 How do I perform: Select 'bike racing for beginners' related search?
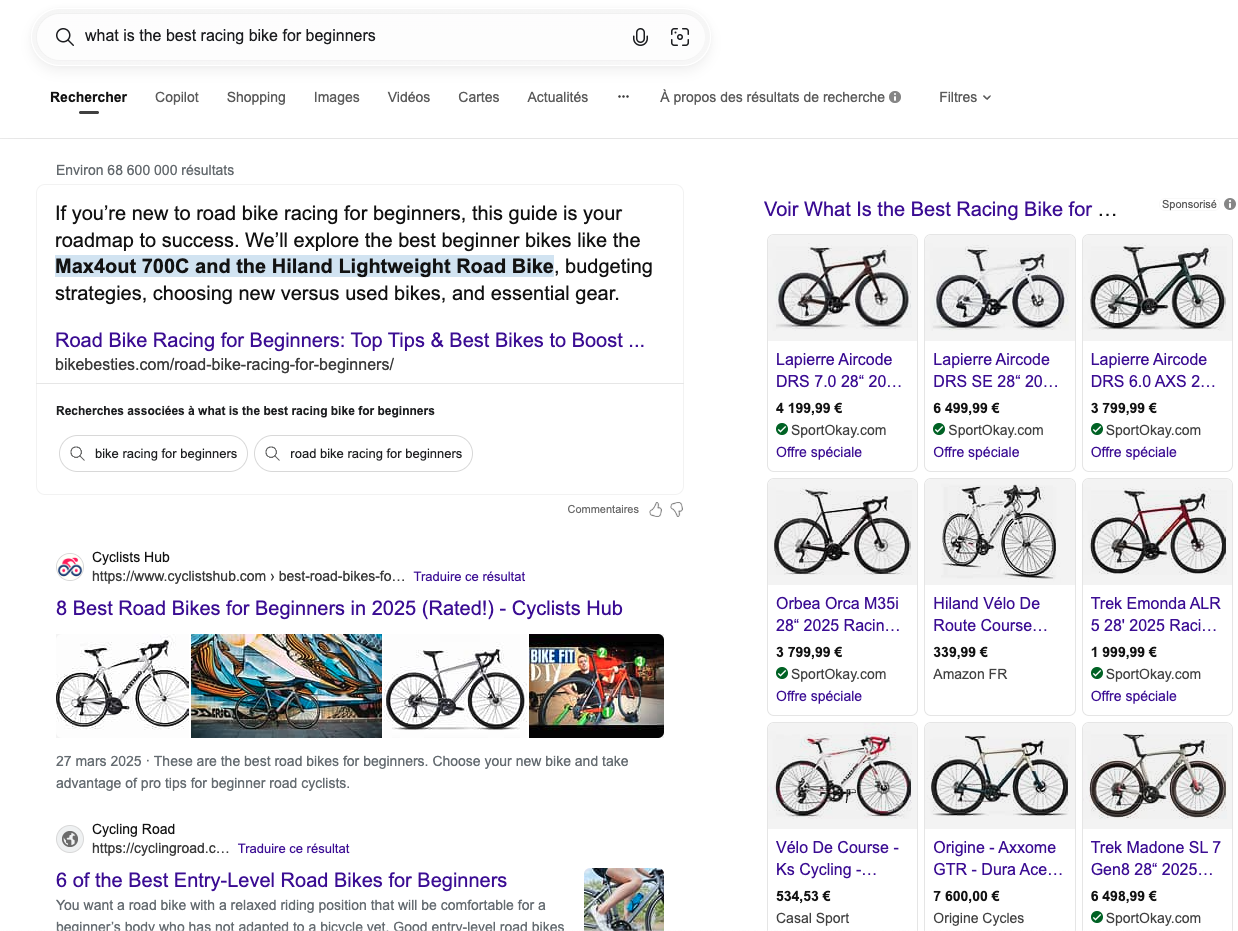point(153,453)
